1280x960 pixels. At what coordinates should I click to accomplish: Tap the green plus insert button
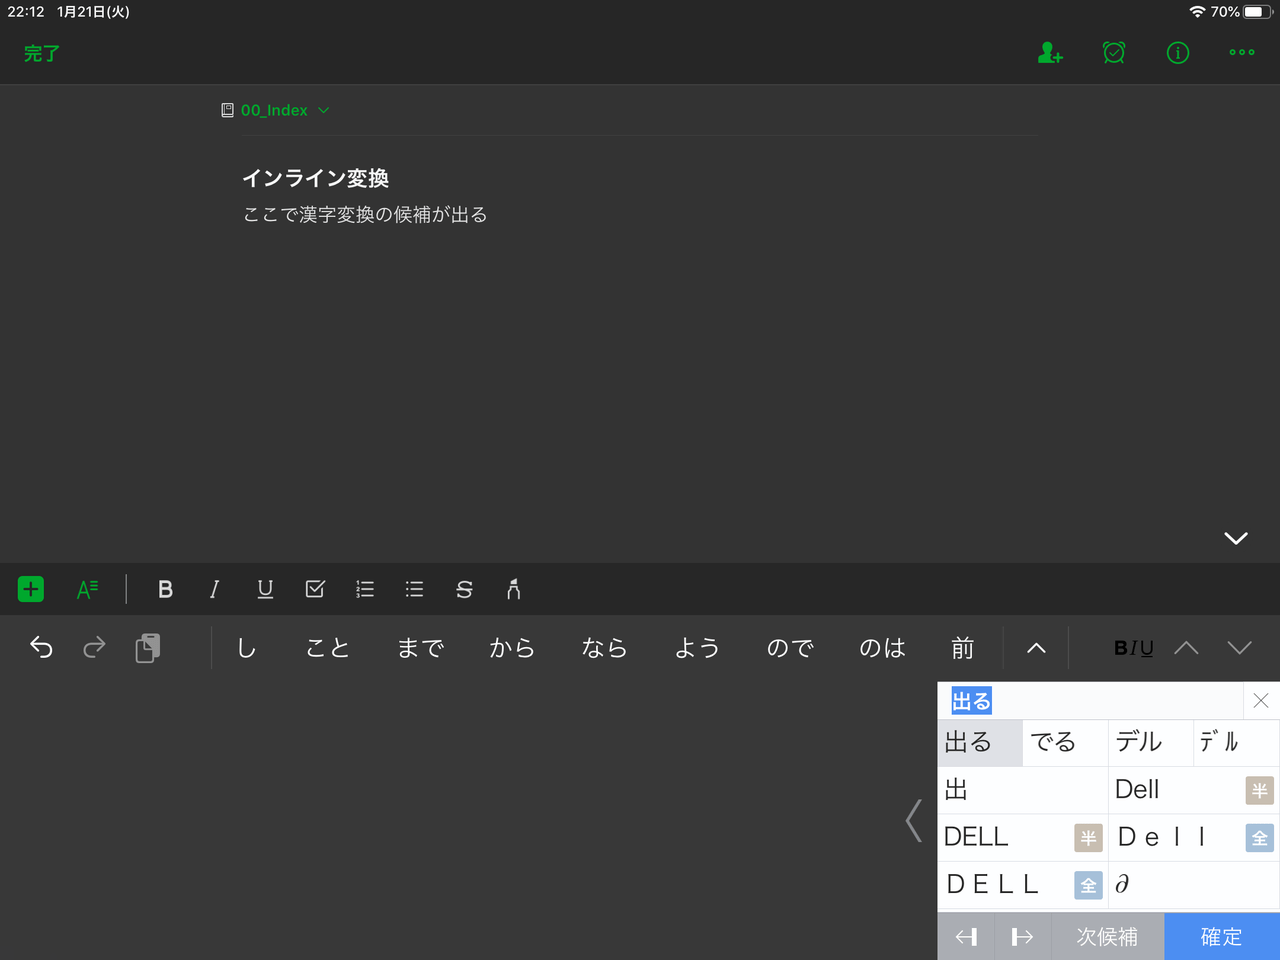click(31, 589)
